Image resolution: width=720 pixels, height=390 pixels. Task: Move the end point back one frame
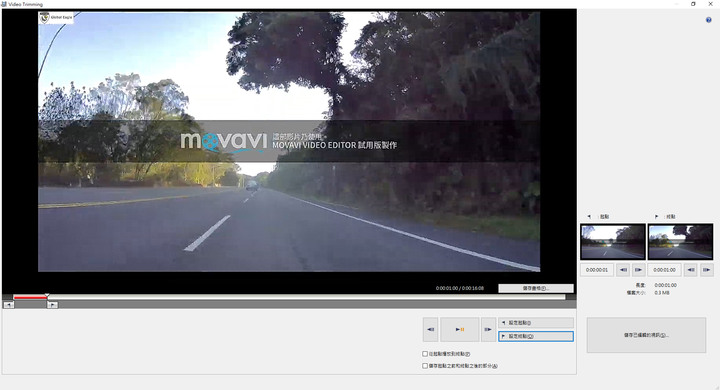pyautogui.click(x=691, y=270)
